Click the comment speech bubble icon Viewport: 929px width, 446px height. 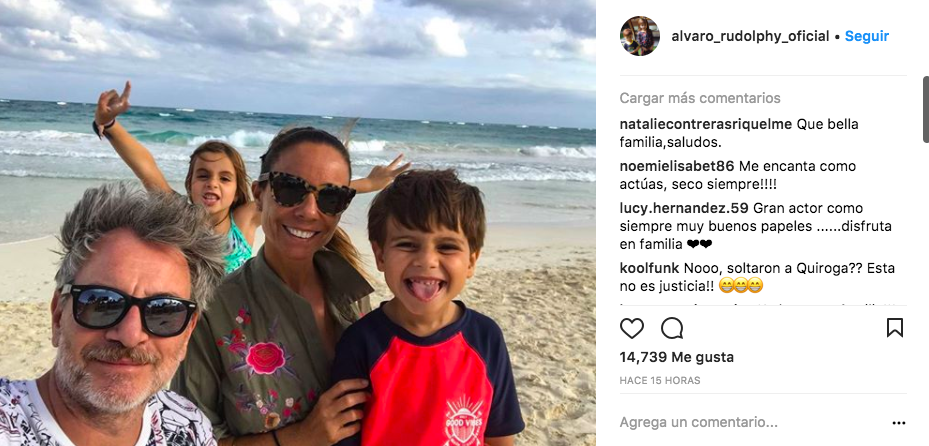coord(672,328)
